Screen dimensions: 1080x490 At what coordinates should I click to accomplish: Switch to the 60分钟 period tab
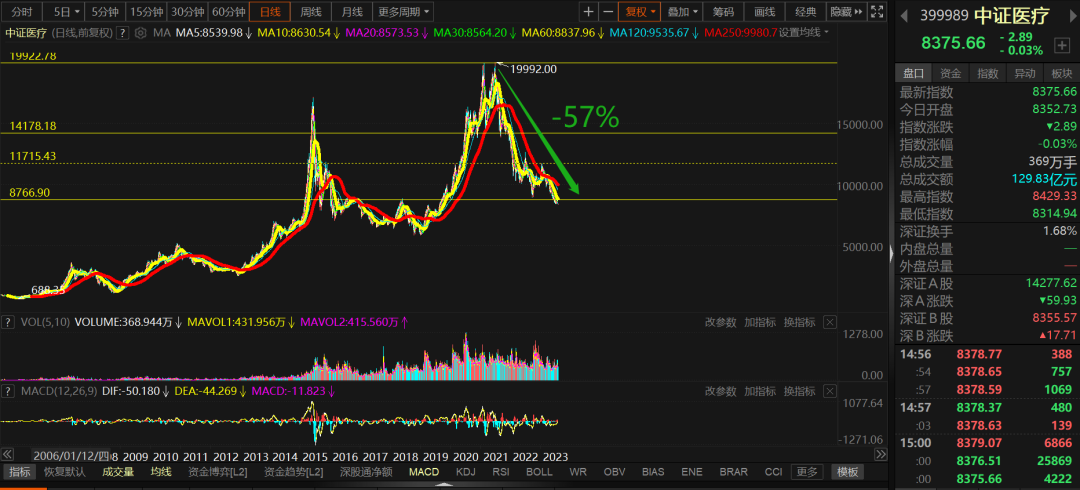point(228,12)
